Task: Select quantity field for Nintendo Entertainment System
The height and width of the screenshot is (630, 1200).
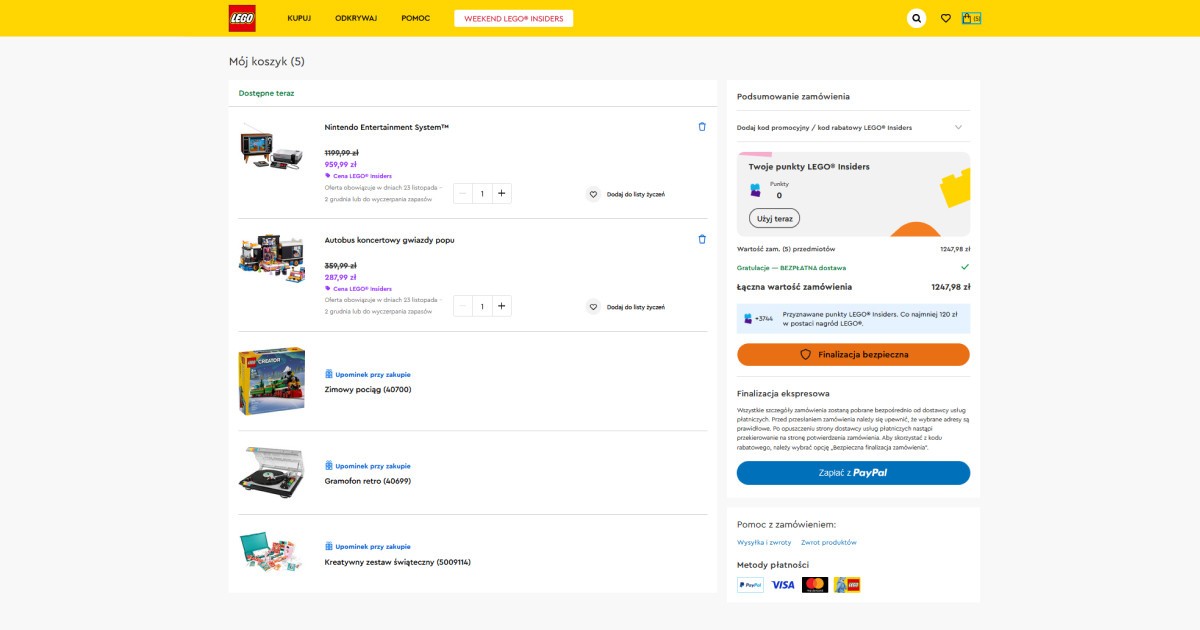Action: tap(482, 193)
